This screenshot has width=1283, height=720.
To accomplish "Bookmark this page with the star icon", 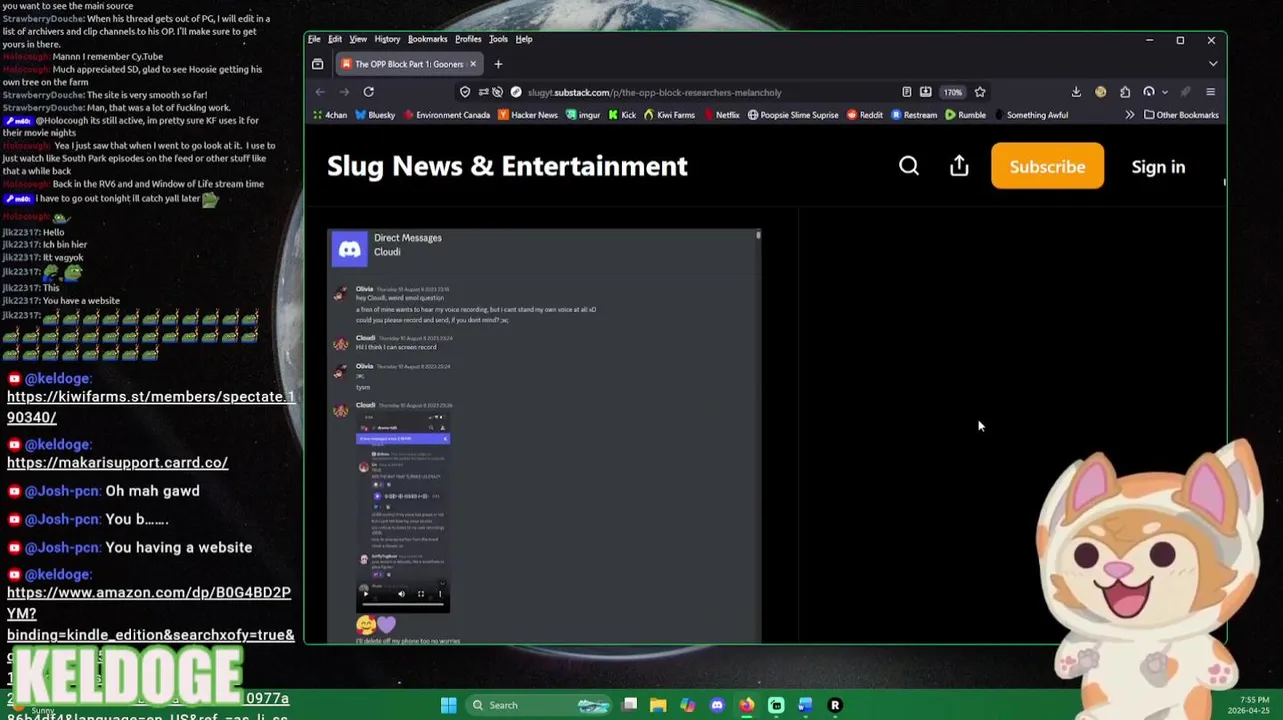I will pos(980,92).
